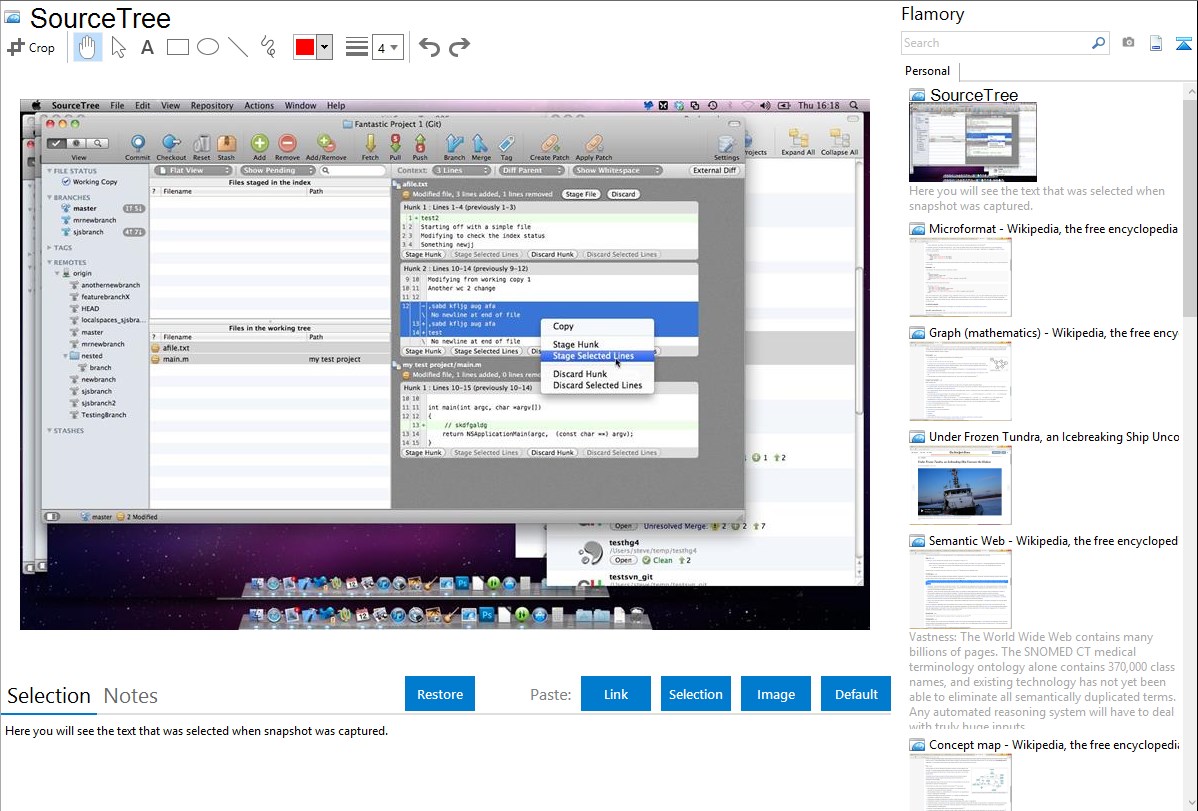
Task: Select the straight line tool
Action: pyautogui.click(x=238, y=47)
